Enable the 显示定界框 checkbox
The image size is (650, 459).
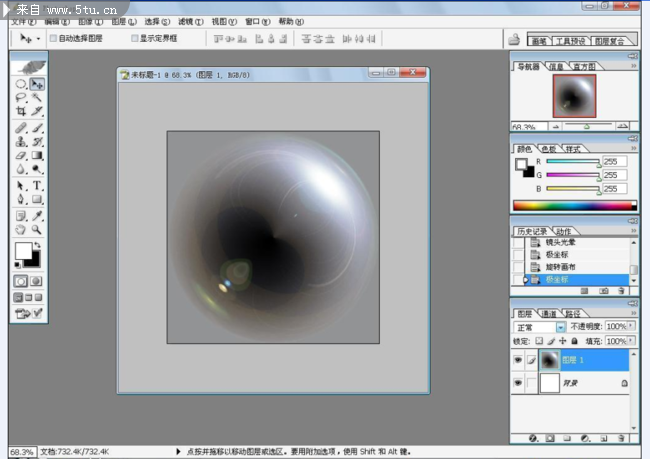136,38
